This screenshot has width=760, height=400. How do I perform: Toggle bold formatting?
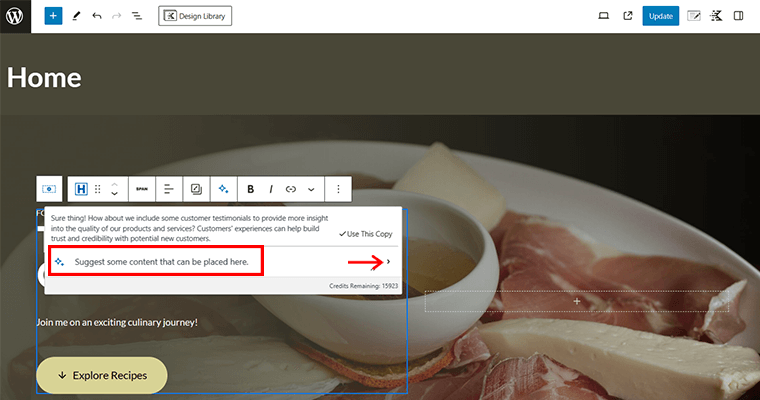tap(251, 189)
